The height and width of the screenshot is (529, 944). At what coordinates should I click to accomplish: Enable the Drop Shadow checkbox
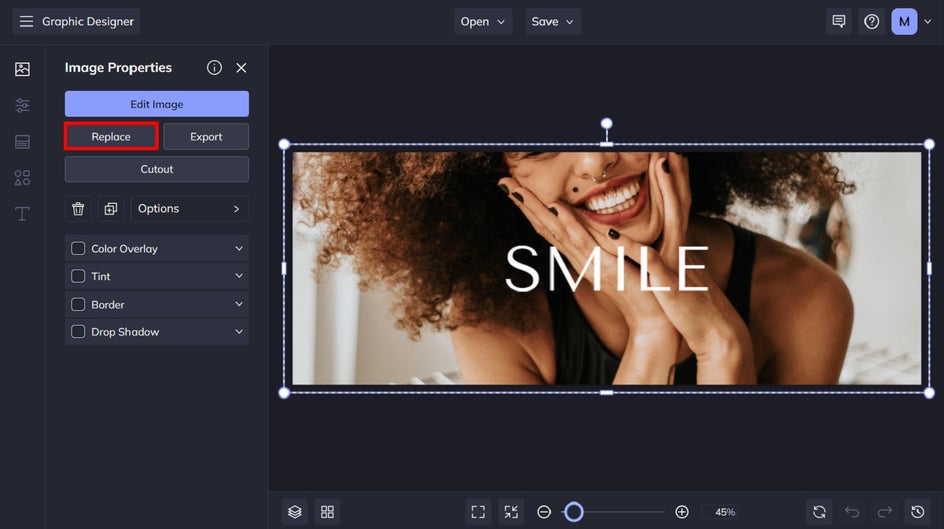78,332
